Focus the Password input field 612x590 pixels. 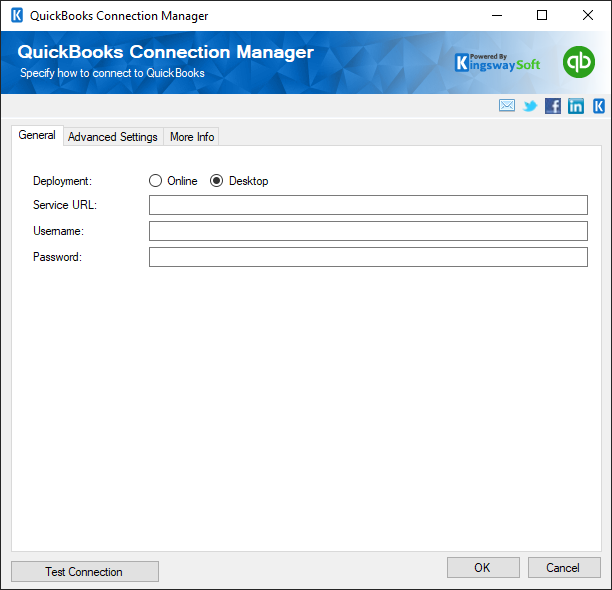(x=368, y=257)
